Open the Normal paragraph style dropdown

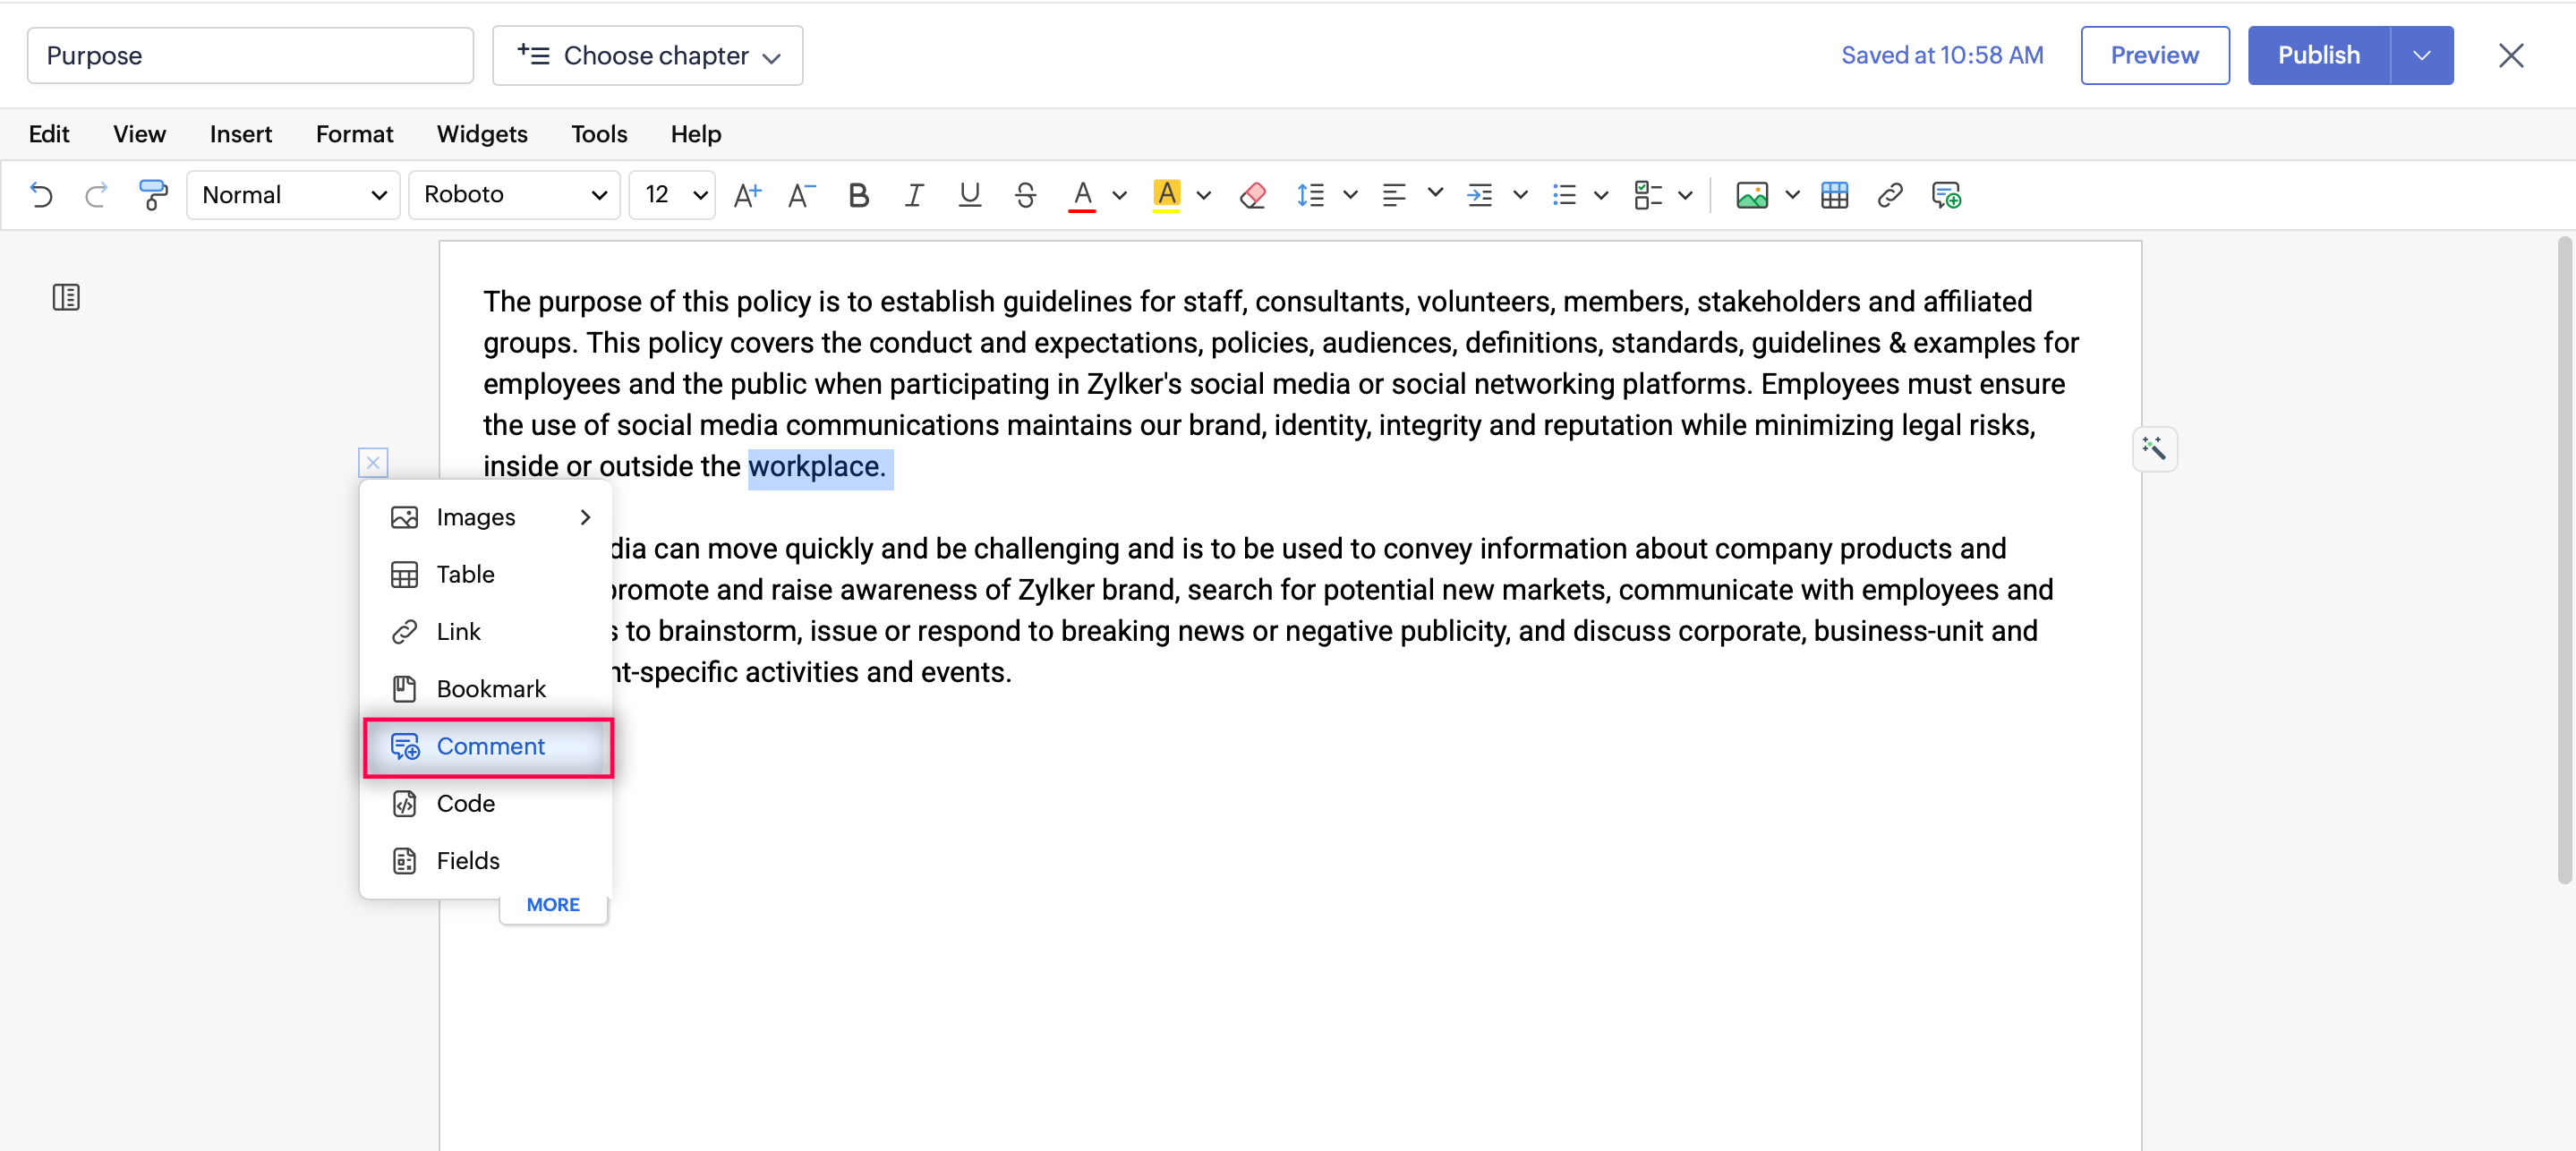293,195
